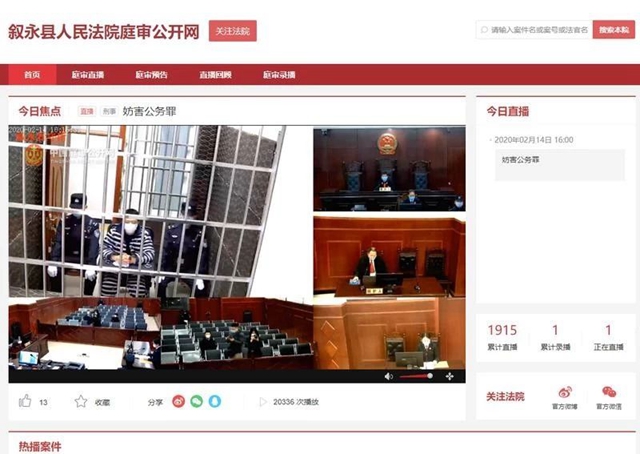Image resolution: width=640 pixels, height=454 pixels.
Task: Select the 首页 navigation tab
Action: (32, 75)
